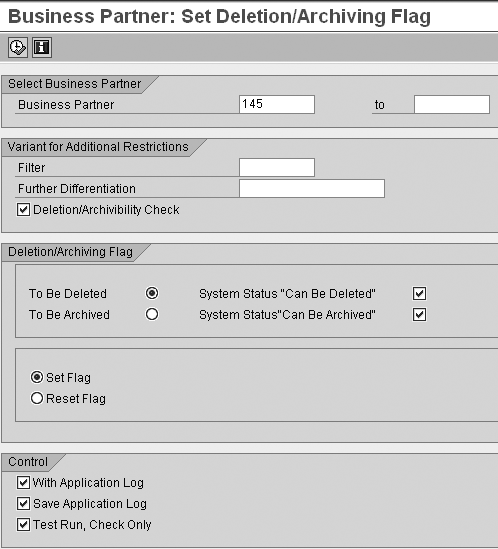Click the Deletion/Archiving Flag group header
This screenshot has width=498, height=549.
(70, 252)
